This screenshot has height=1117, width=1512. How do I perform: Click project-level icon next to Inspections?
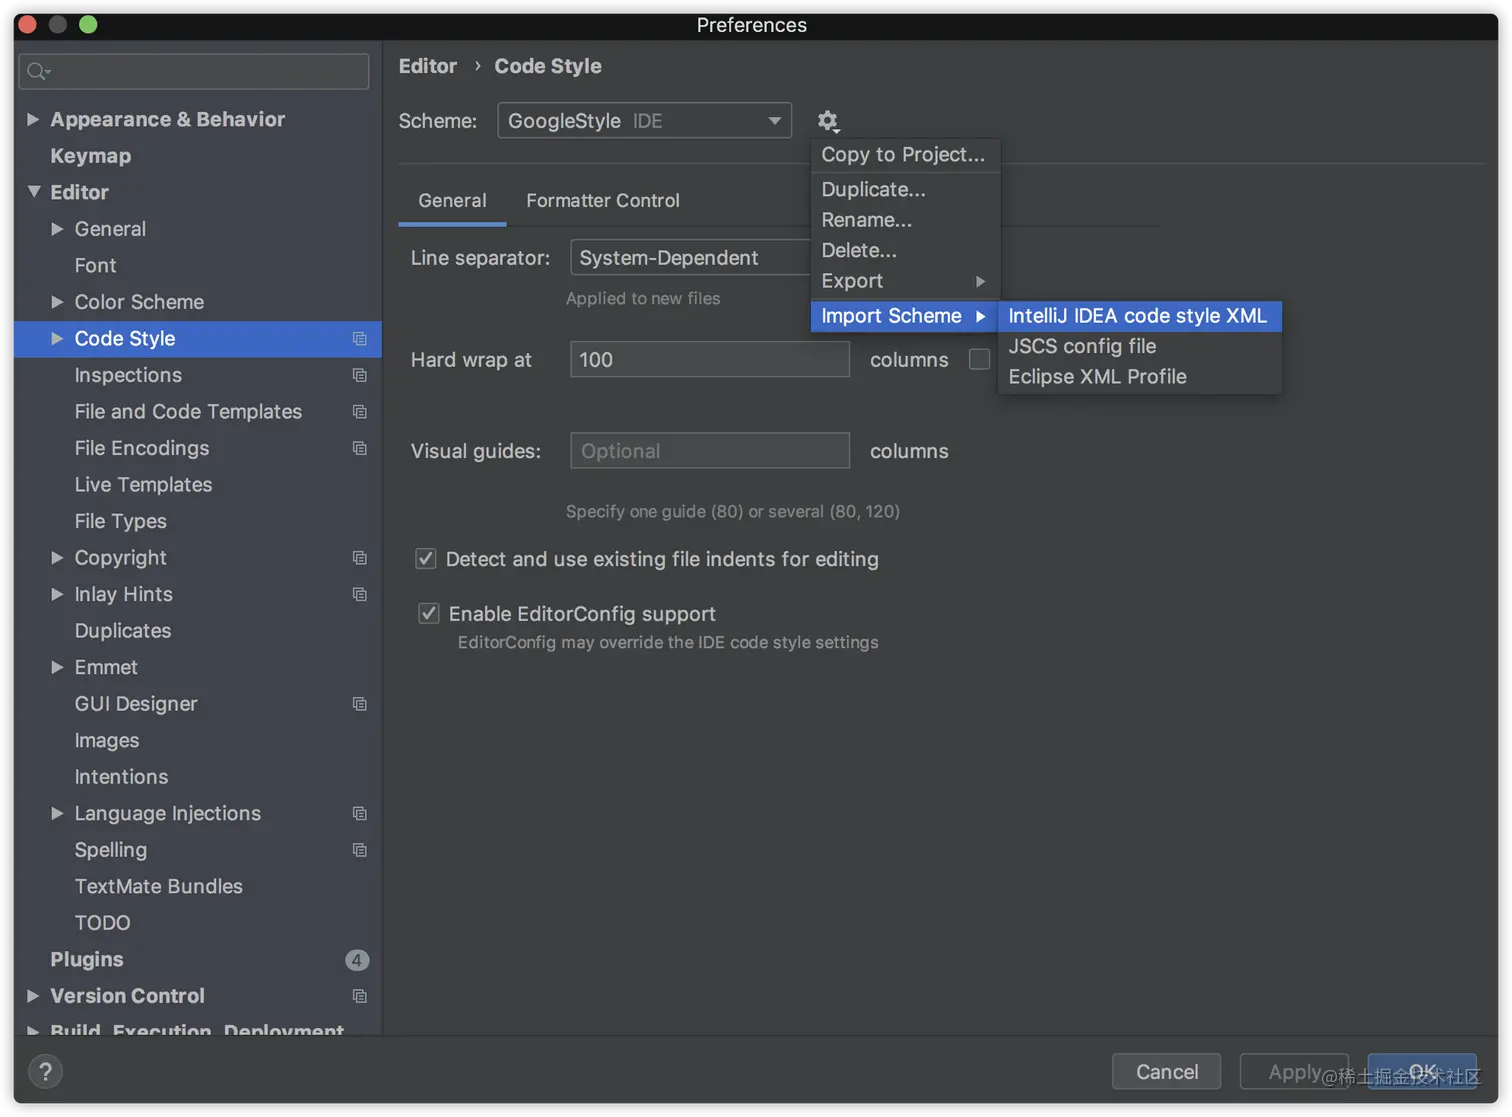360,375
